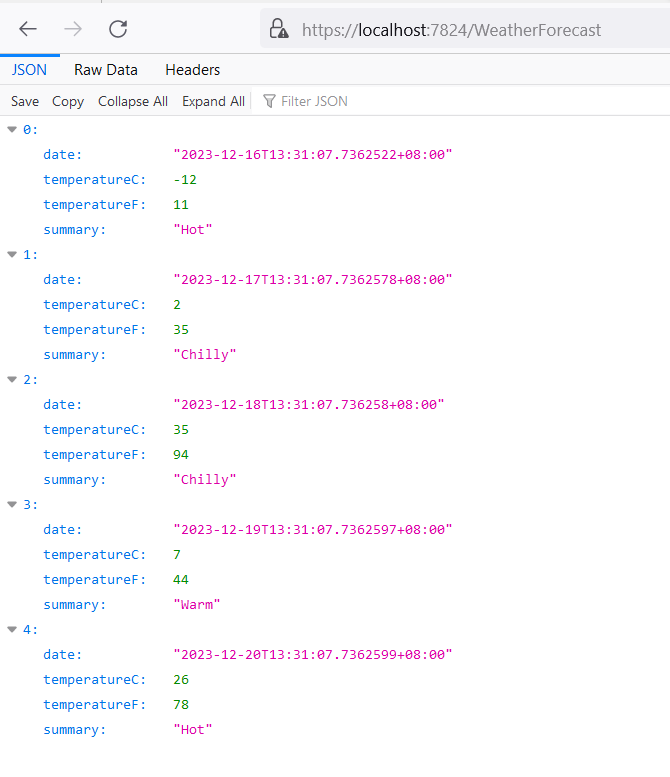
Task: Select temperatureF value 78
Action: [x=181, y=704]
